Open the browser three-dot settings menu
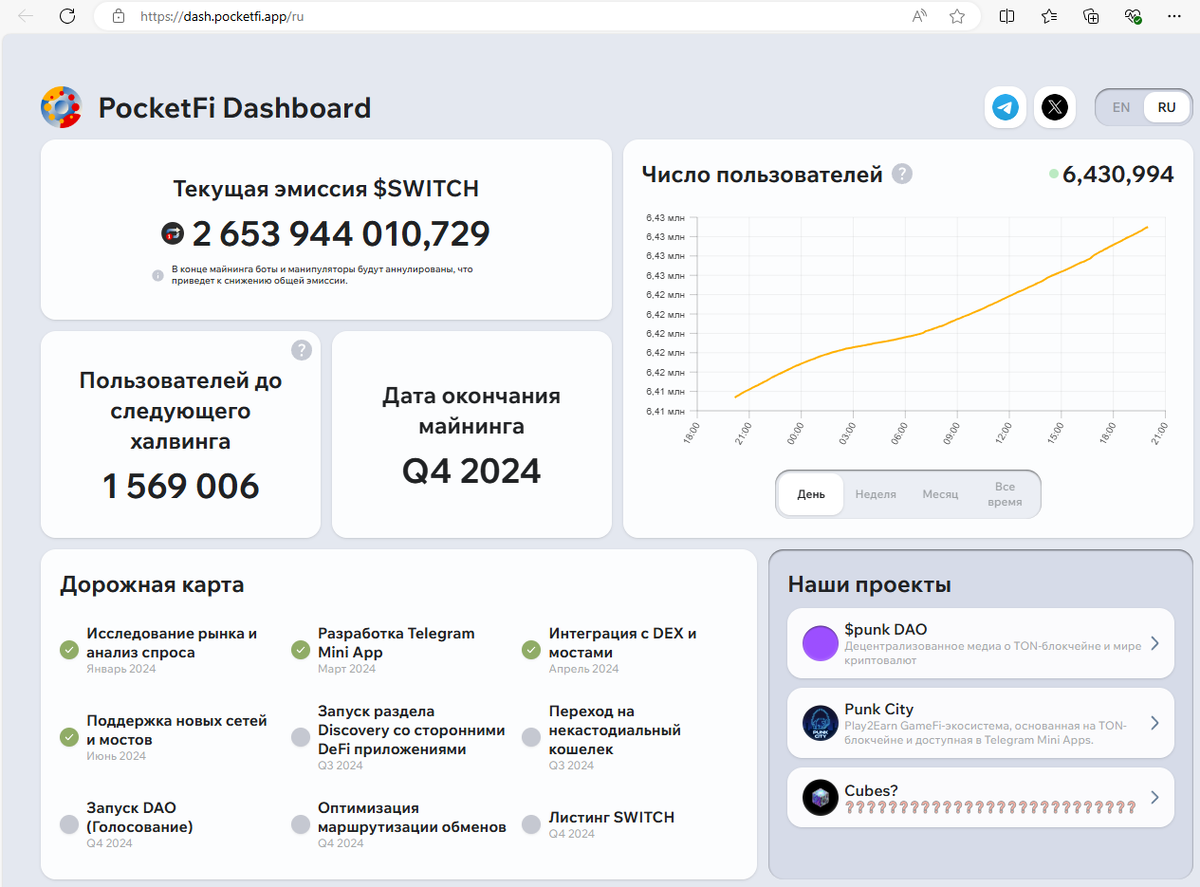1200x887 pixels. (1175, 16)
